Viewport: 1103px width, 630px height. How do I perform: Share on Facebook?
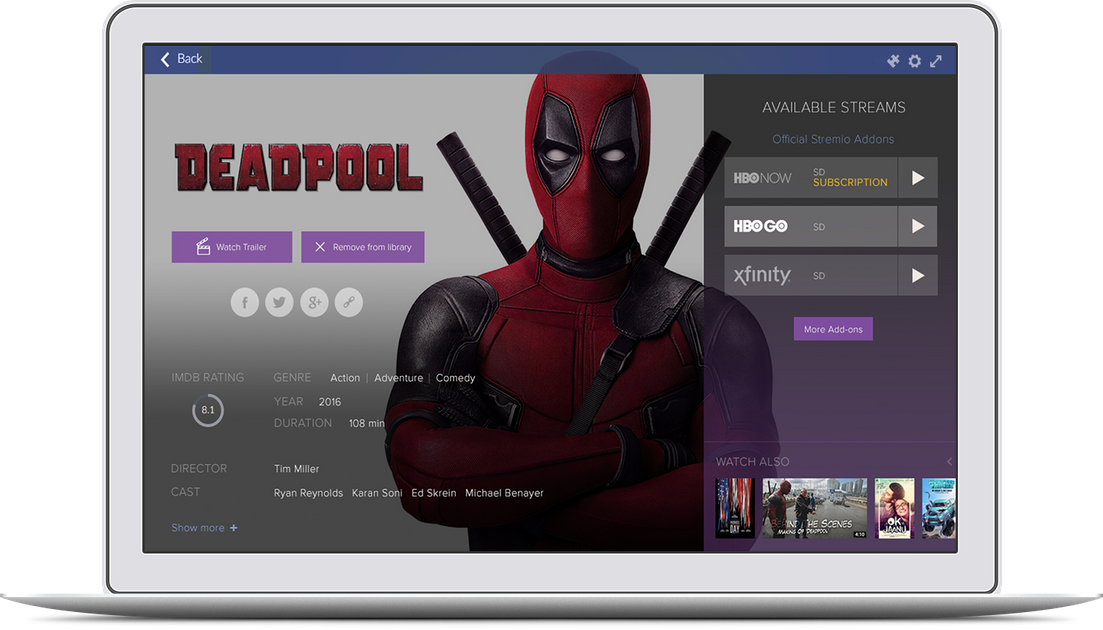[x=245, y=302]
